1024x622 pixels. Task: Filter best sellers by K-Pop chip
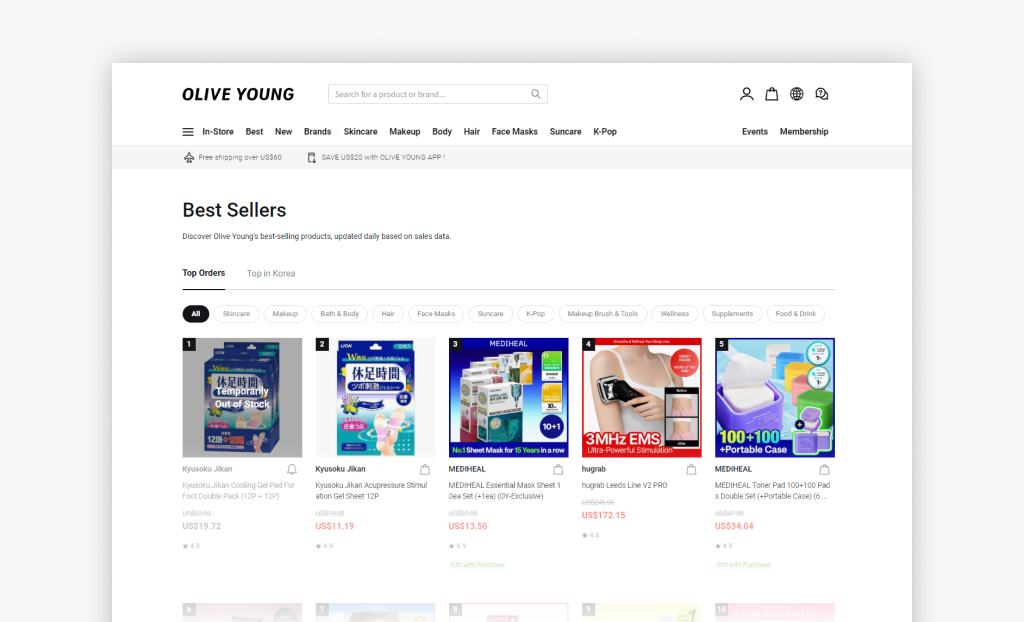click(536, 314)
